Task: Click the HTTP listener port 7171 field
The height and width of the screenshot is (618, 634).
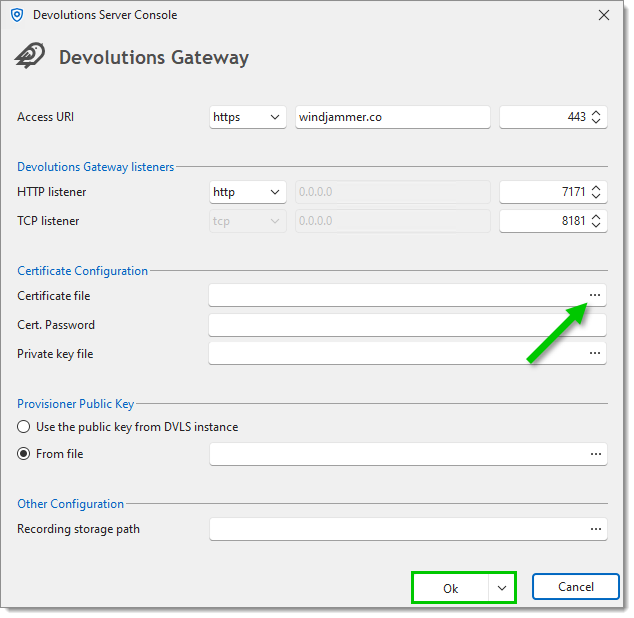Action: (553, 192)
